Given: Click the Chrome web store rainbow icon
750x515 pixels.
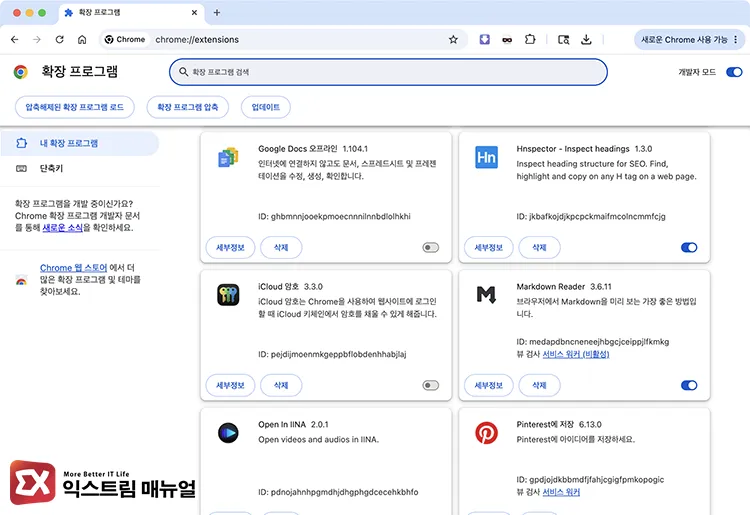Looking at the screenshot, I should click(x=21, y=280).
